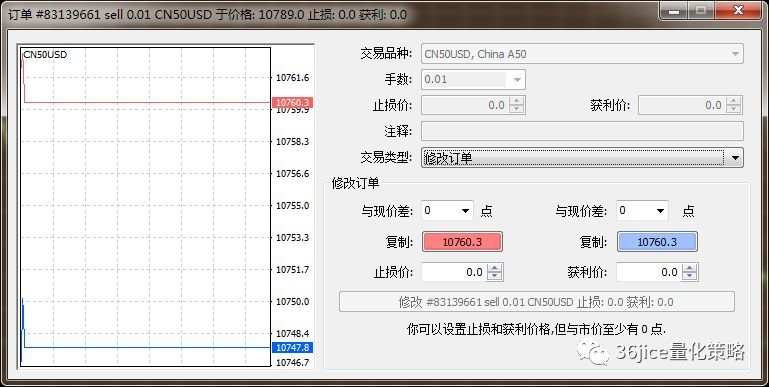769x387 pixels.
Task: Click the upper 获利价 spinner arrows
Action: pos(734,105)
